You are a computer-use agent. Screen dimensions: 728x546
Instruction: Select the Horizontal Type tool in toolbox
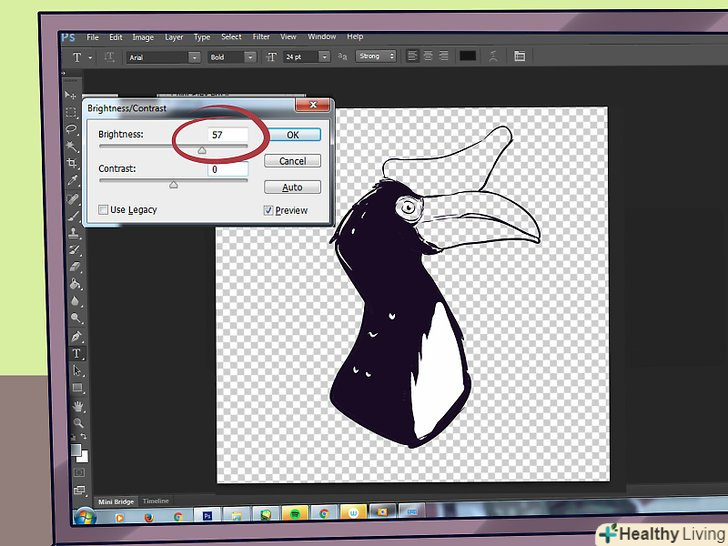point(75,354)
